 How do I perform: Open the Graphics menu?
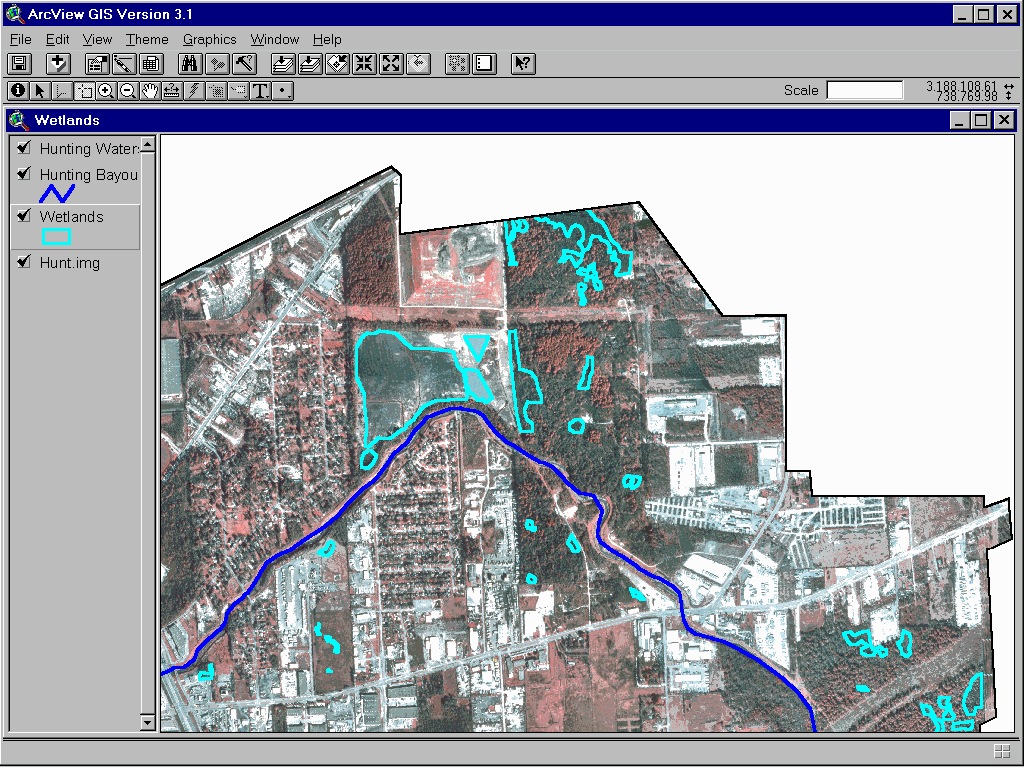(x=209, y=39)
